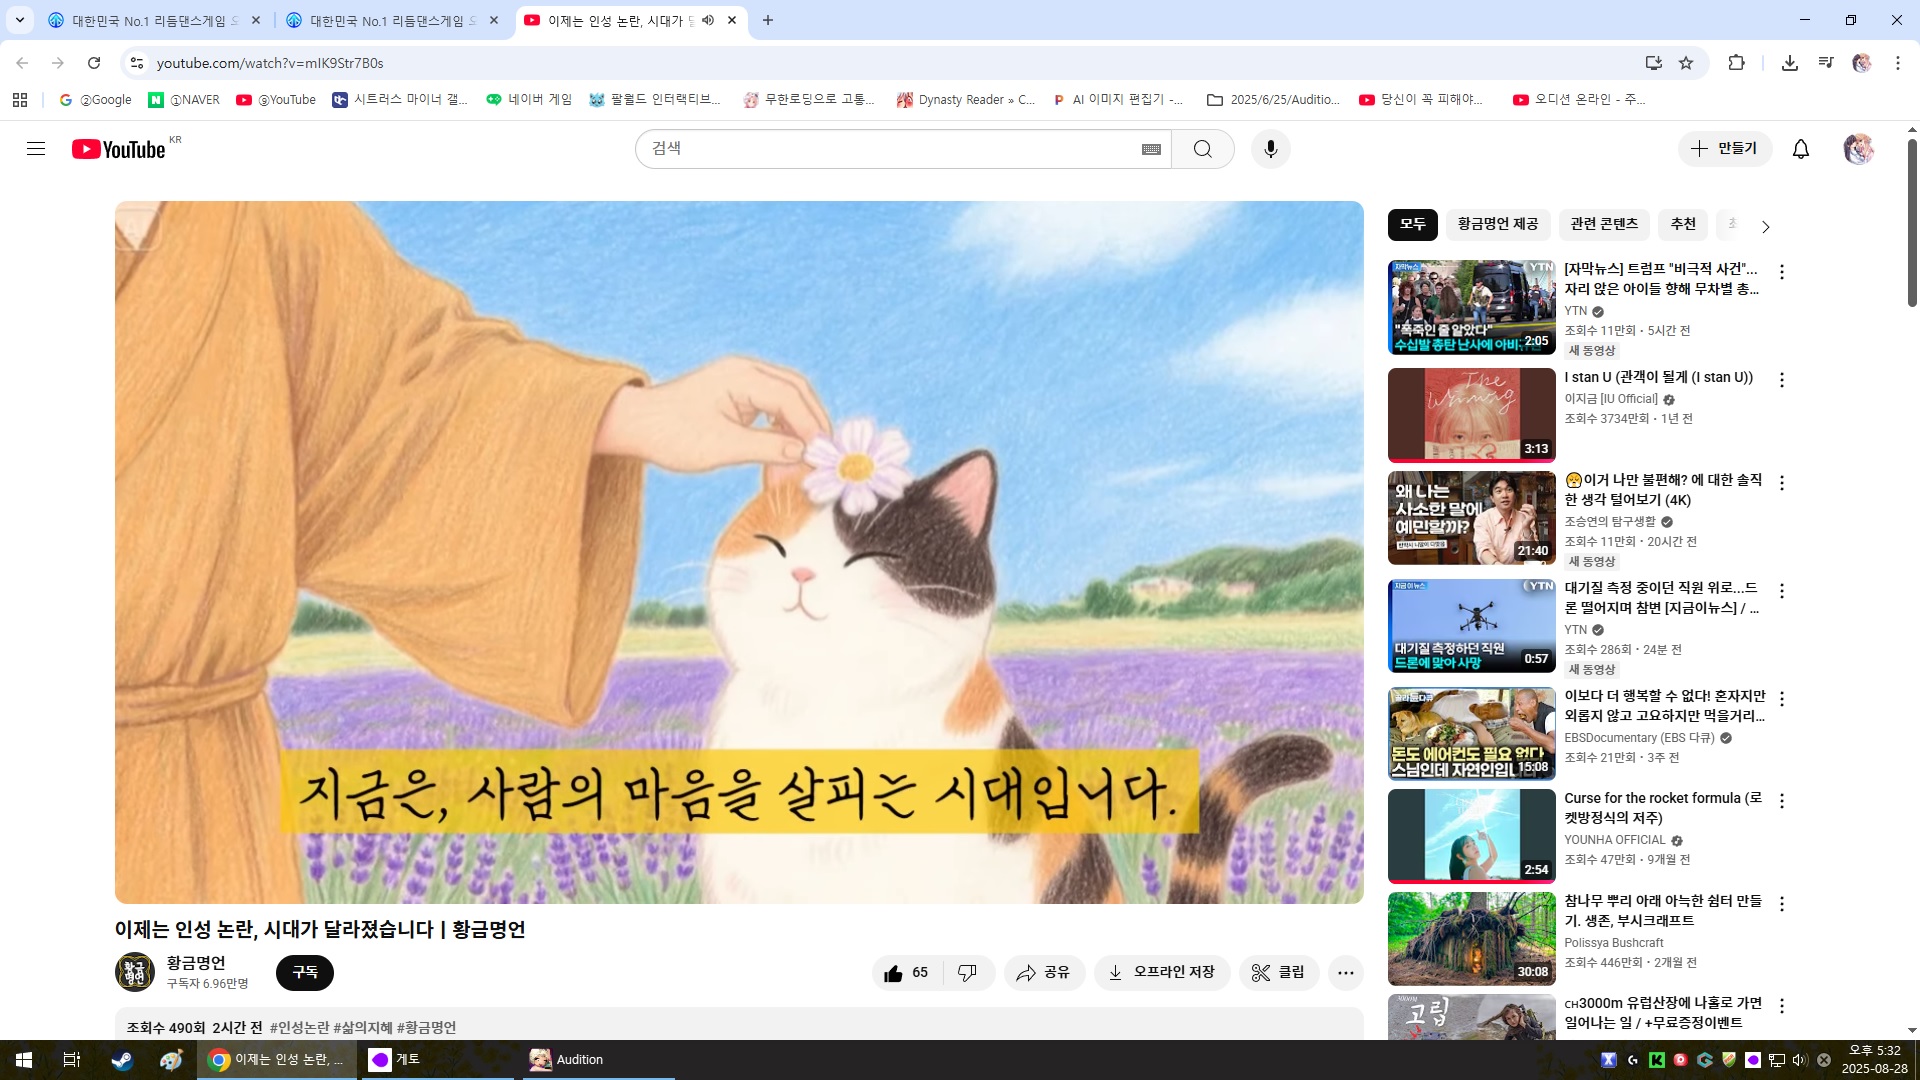Select the 관련 콘텐츠 filter chip
This screenshot has width=1920, height=1080.
pos(1603,224)
